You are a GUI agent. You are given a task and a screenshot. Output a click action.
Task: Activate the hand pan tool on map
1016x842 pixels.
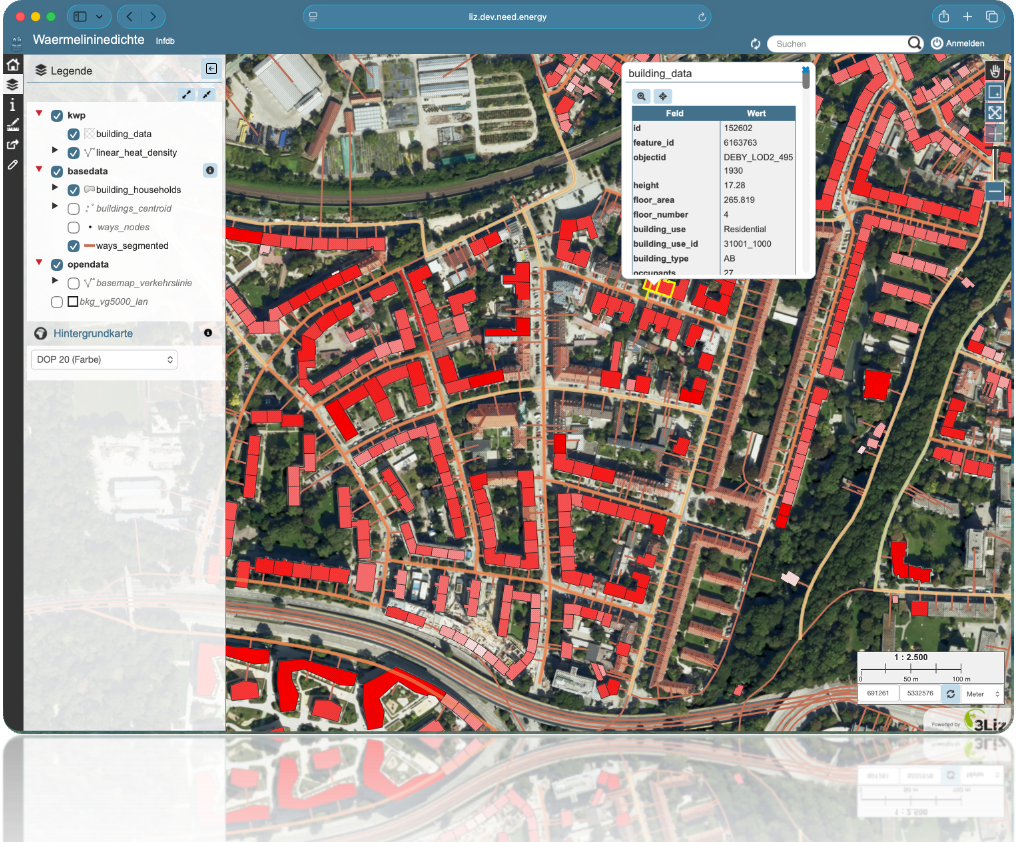pos(995,71)
